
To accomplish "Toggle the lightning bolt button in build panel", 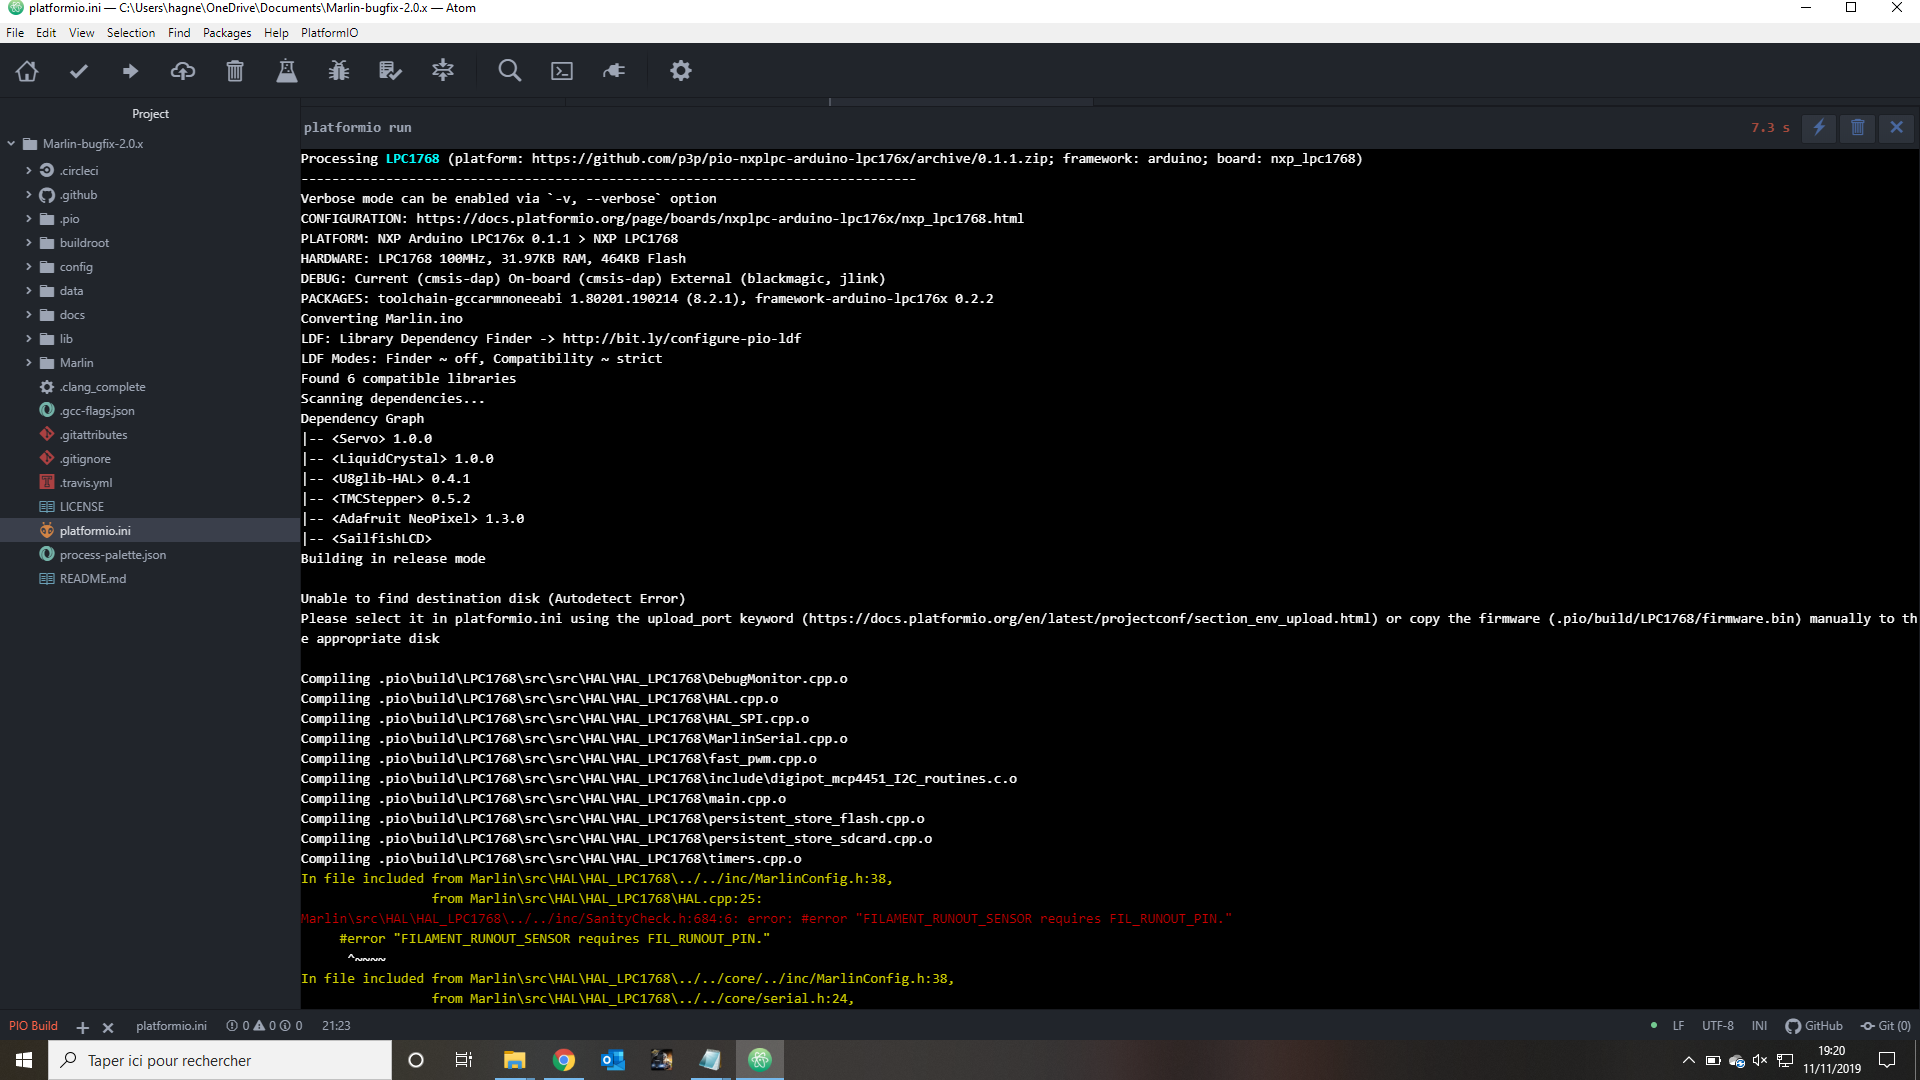I will [x=1819, y=128].
